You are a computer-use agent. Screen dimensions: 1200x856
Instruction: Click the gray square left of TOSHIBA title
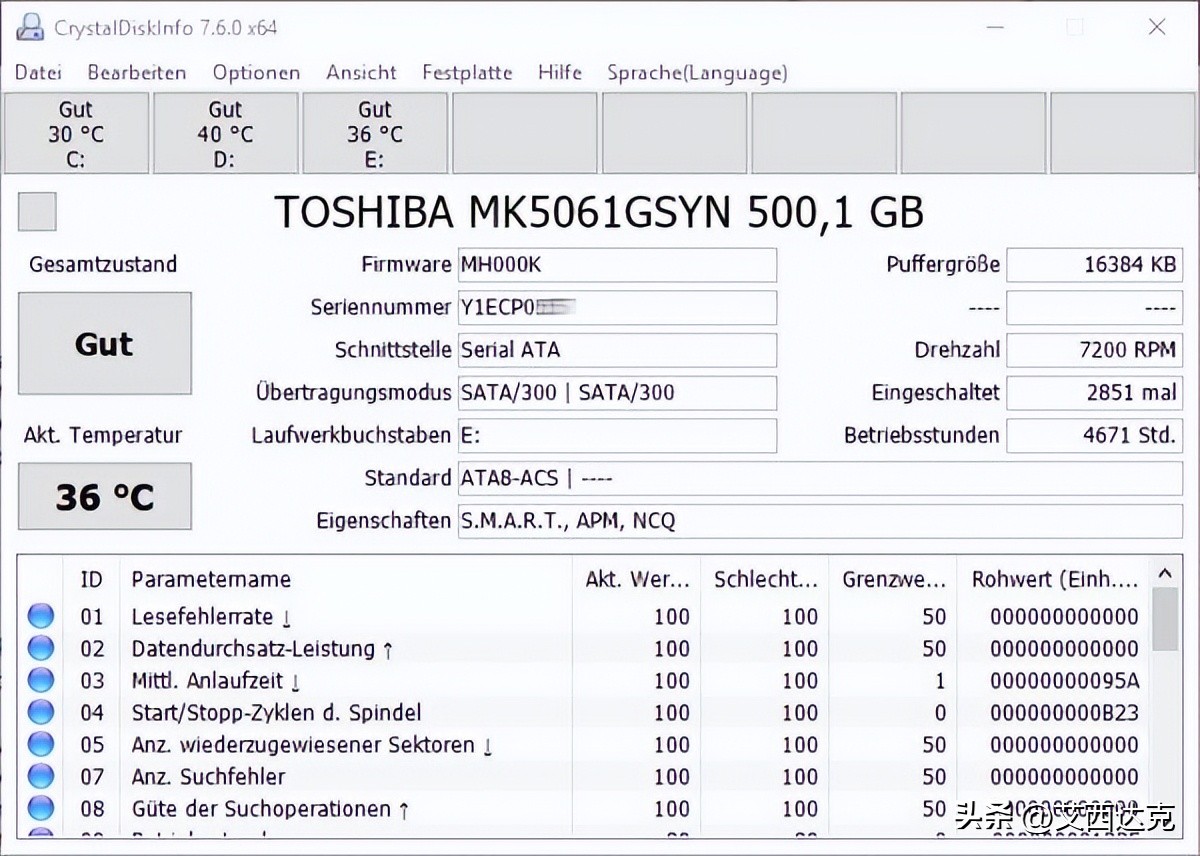[x=37, y=212]
